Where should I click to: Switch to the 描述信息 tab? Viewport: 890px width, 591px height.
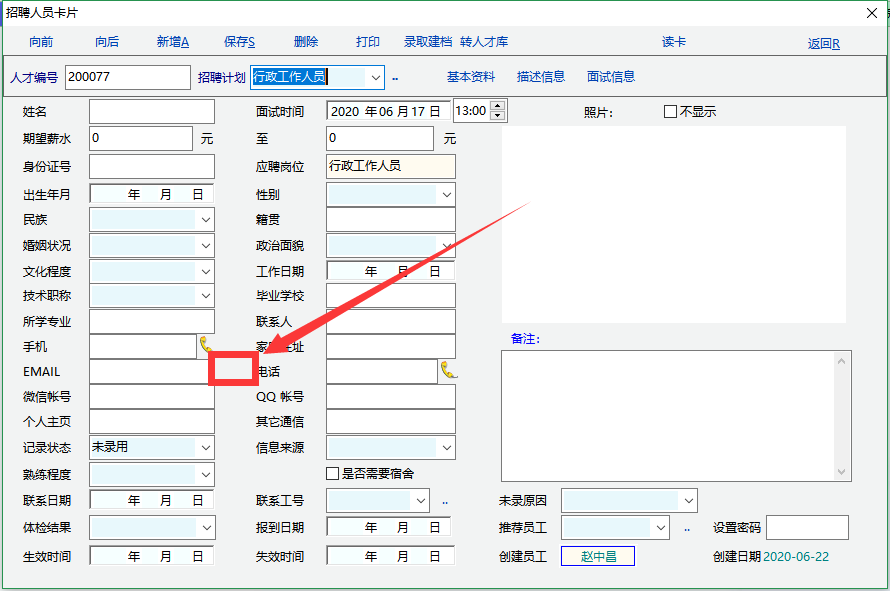(x=540, y=77)
